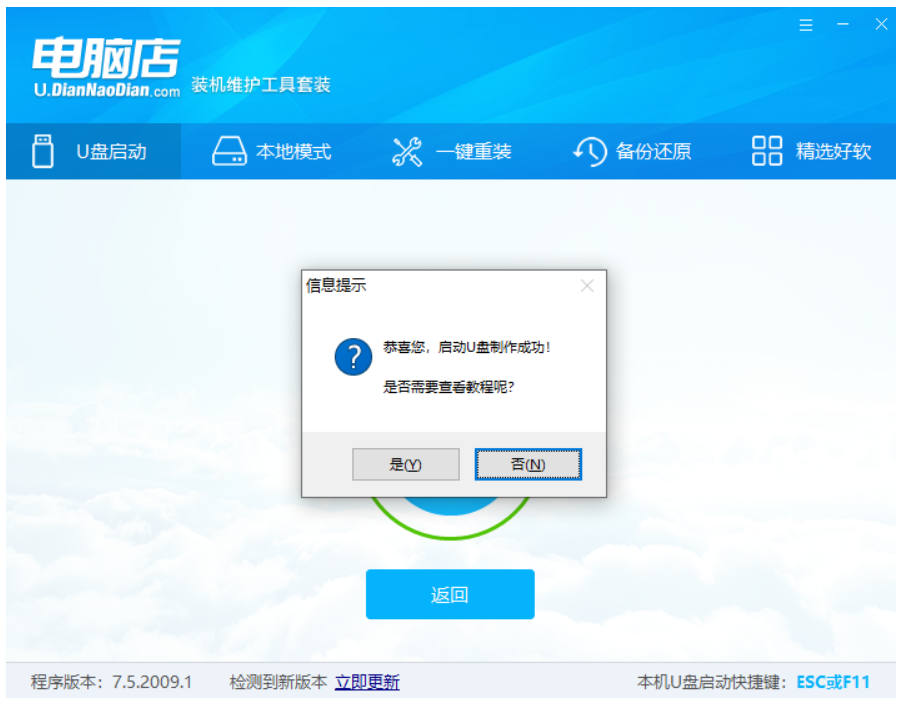Open the hamburger menu in the title bar
The width and height of the screenshot is (903, 706).
806,25
